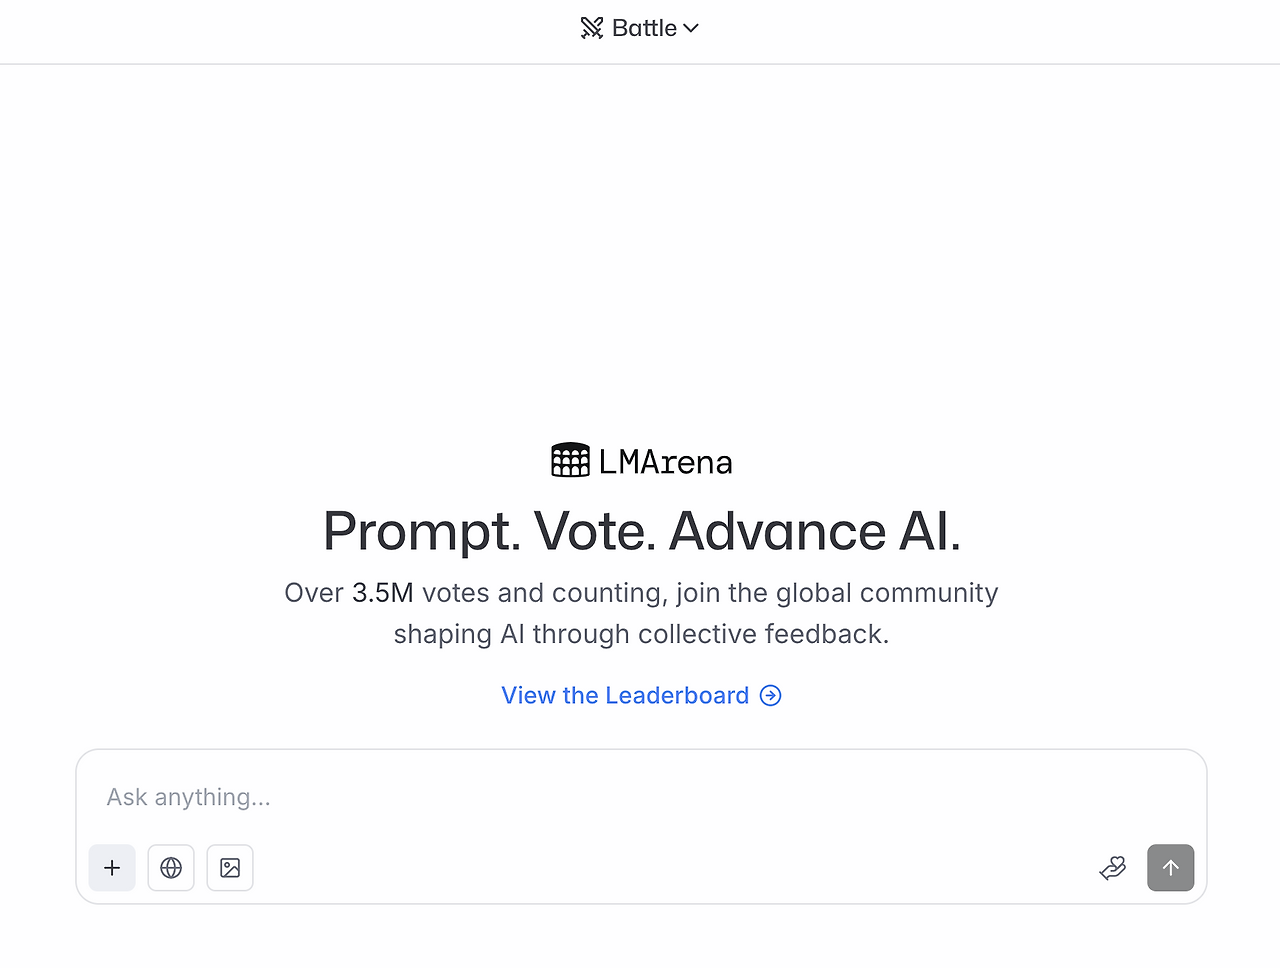Image resolution: width=1280 pixels, height=968 pixels.
Task: Click the collective feedback subtitle line
Action: 641,634
